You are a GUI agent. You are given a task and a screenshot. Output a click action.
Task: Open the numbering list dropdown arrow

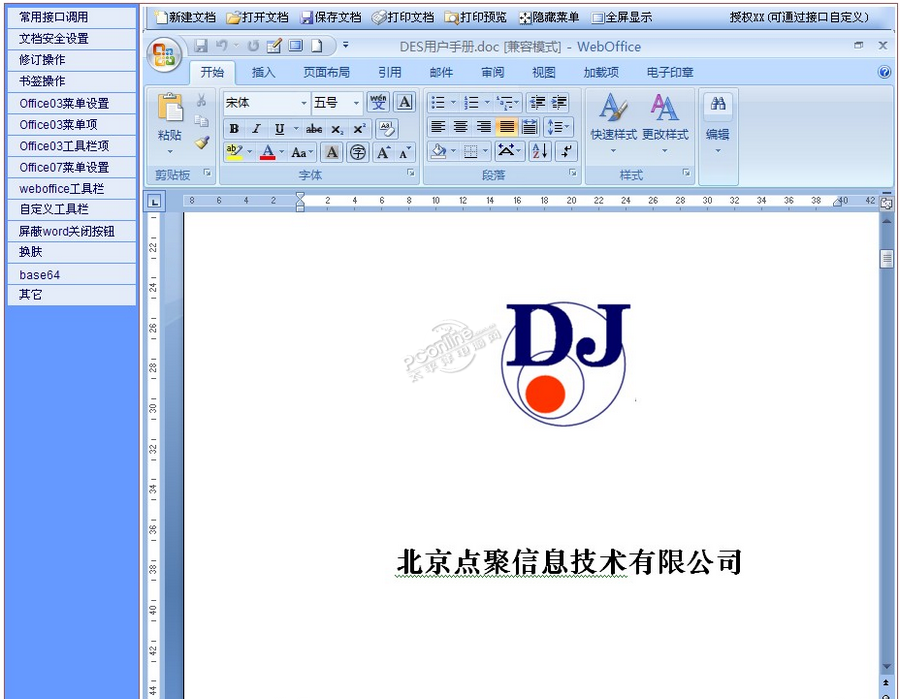[487, 103]
